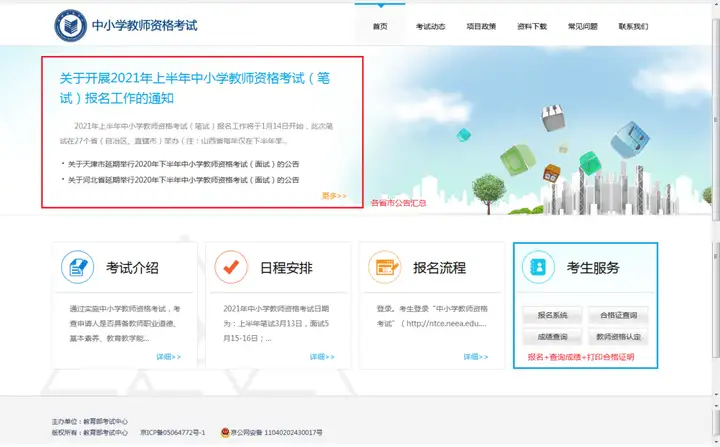Click the 报名系统 button
This screenshot has height=447, width=720.
552,315
